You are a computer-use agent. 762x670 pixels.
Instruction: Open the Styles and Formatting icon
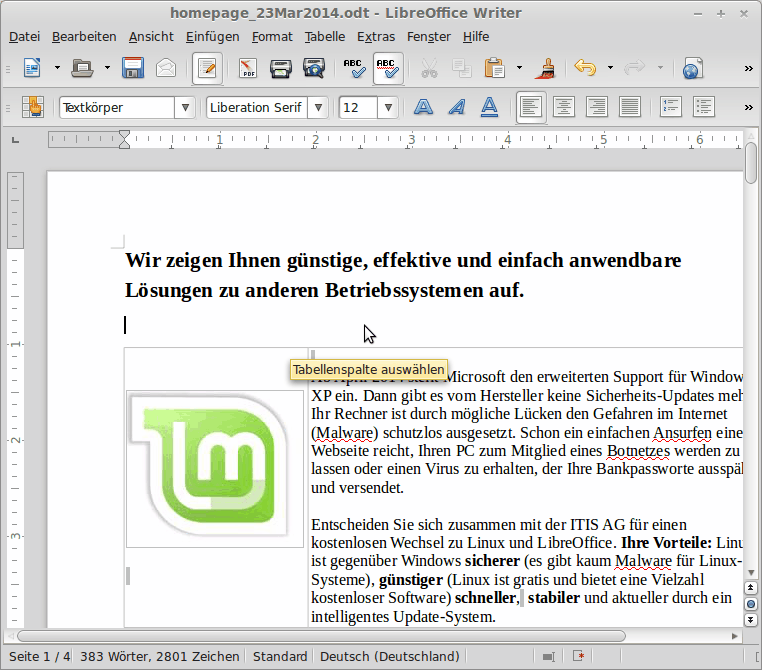tap(33, 107)
